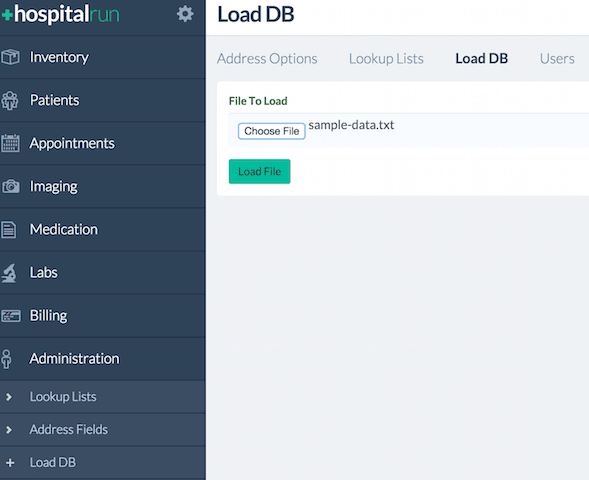Switch to Address Options tab

(x=267, y=59)
